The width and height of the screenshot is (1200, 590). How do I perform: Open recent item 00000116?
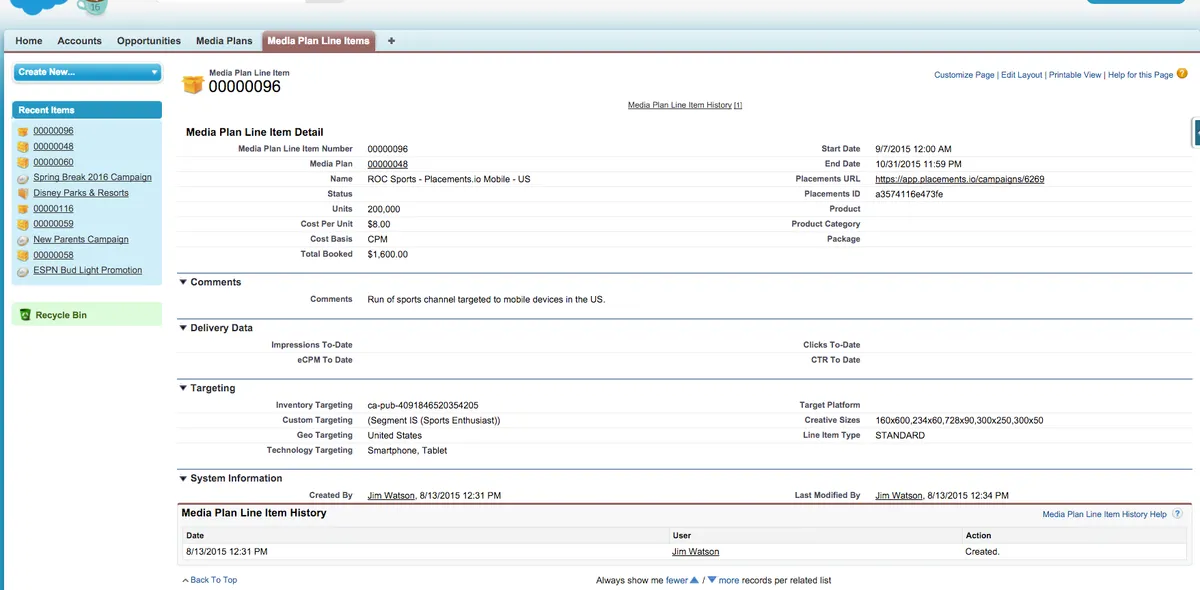point(53,209)
